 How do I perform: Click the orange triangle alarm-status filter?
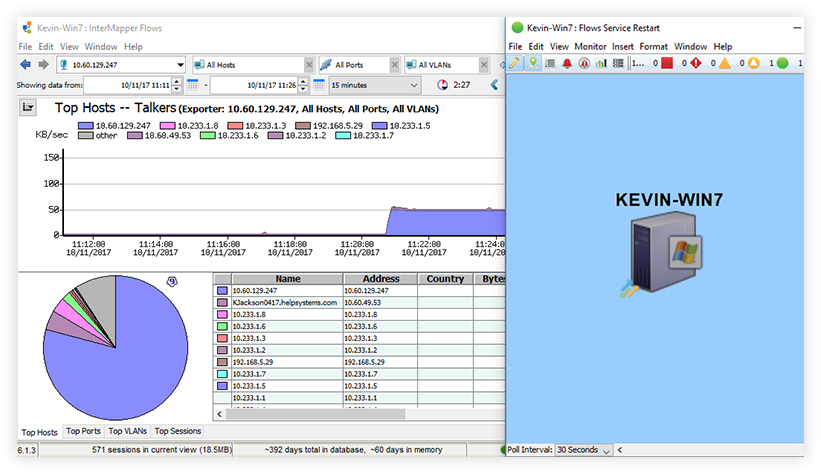(725, 63)
